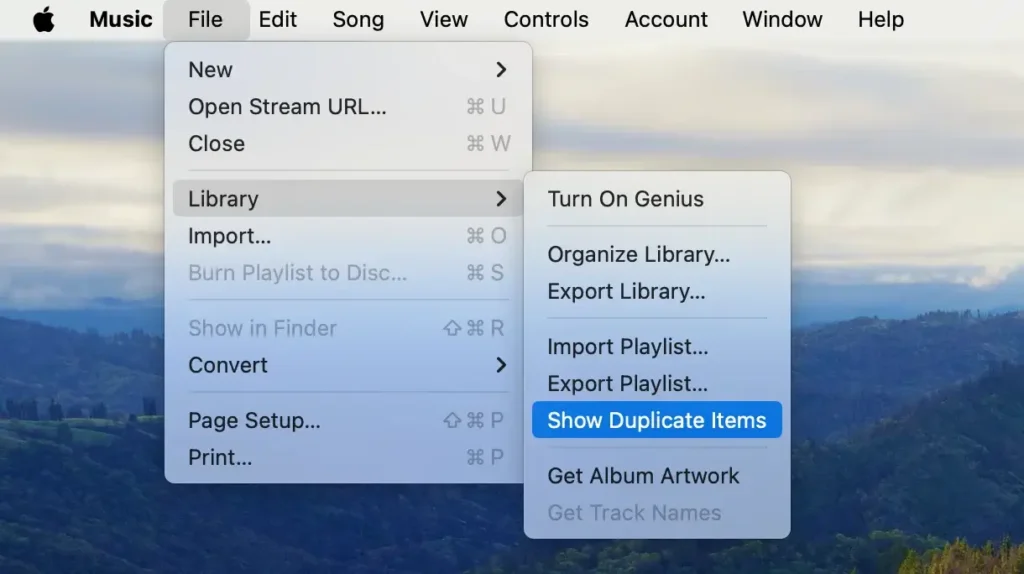1024x574 pixels.
Task: Close the open File menu
Action: click(x=206, y=20)
